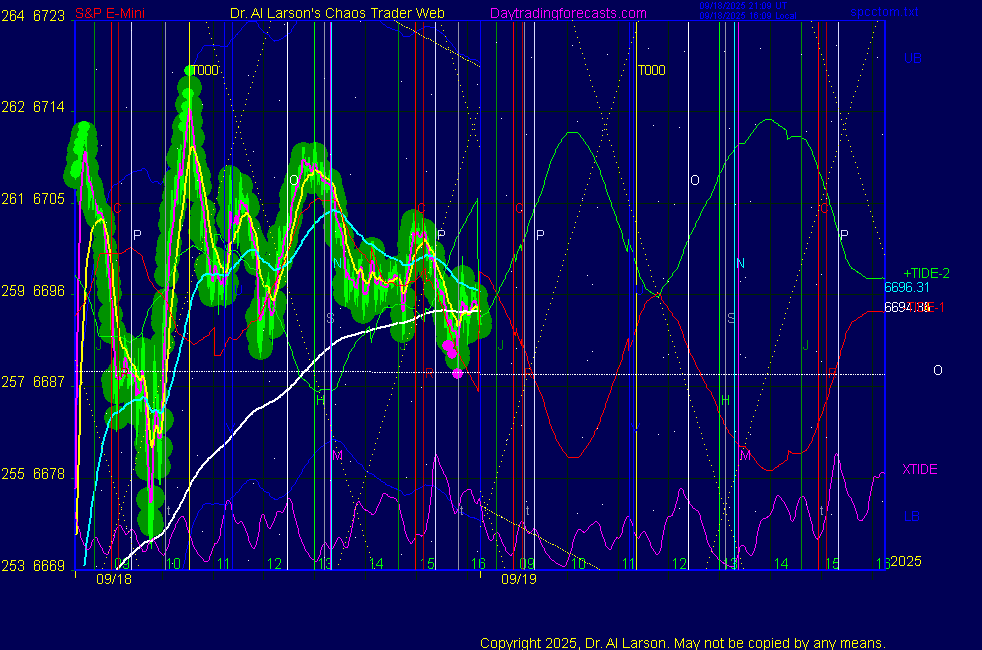Click the magenta M marker on 09/19 session
This screenshot has width=982, height=650.
(x=745, y=455)
